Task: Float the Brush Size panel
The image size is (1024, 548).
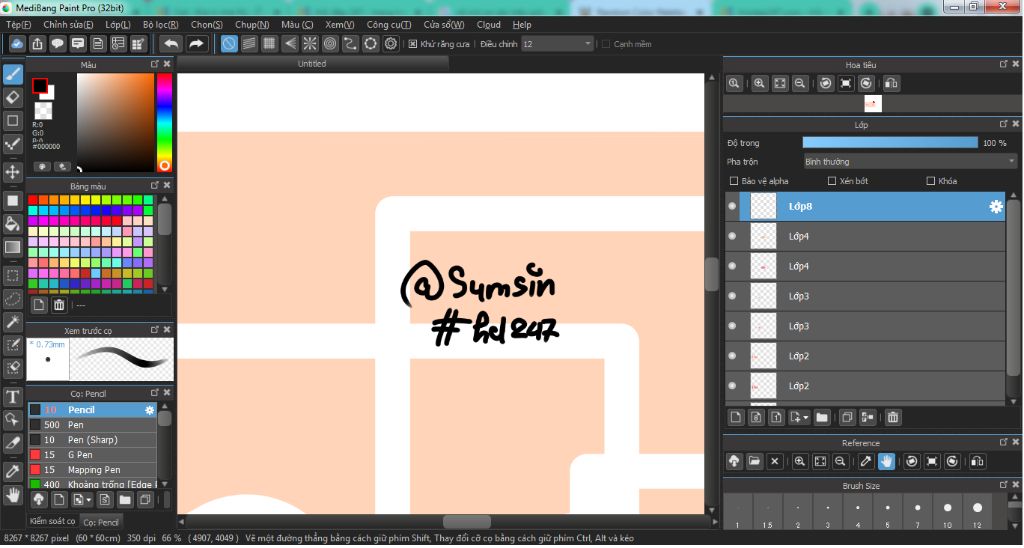Action: [x=1003, y=485]
